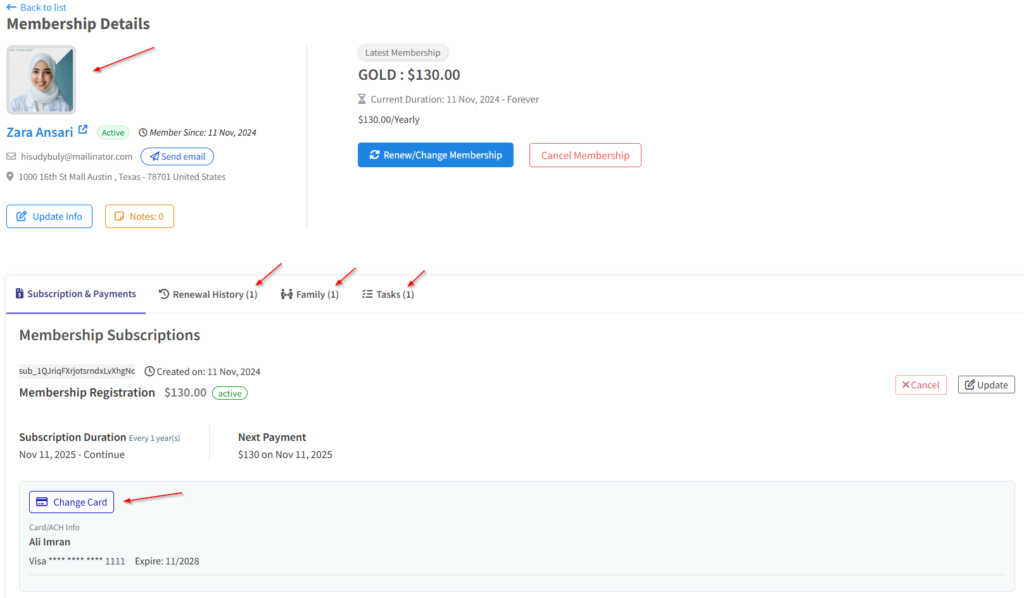
Task: Click the Send email button
Action: click(x=177, y=156)
